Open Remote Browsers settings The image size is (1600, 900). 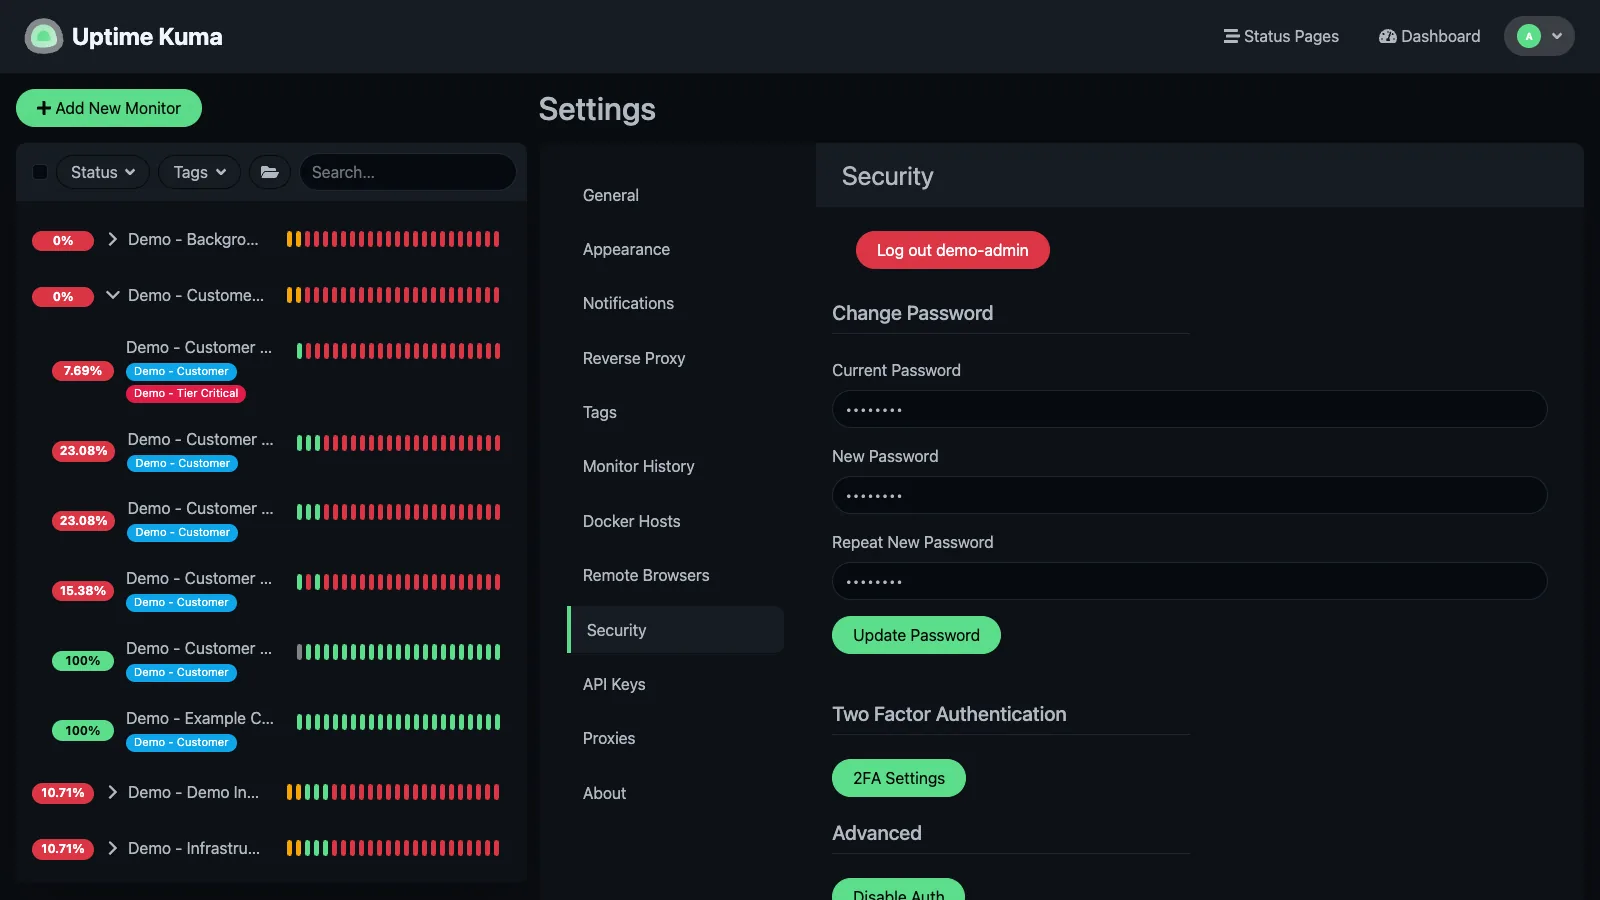675,575
